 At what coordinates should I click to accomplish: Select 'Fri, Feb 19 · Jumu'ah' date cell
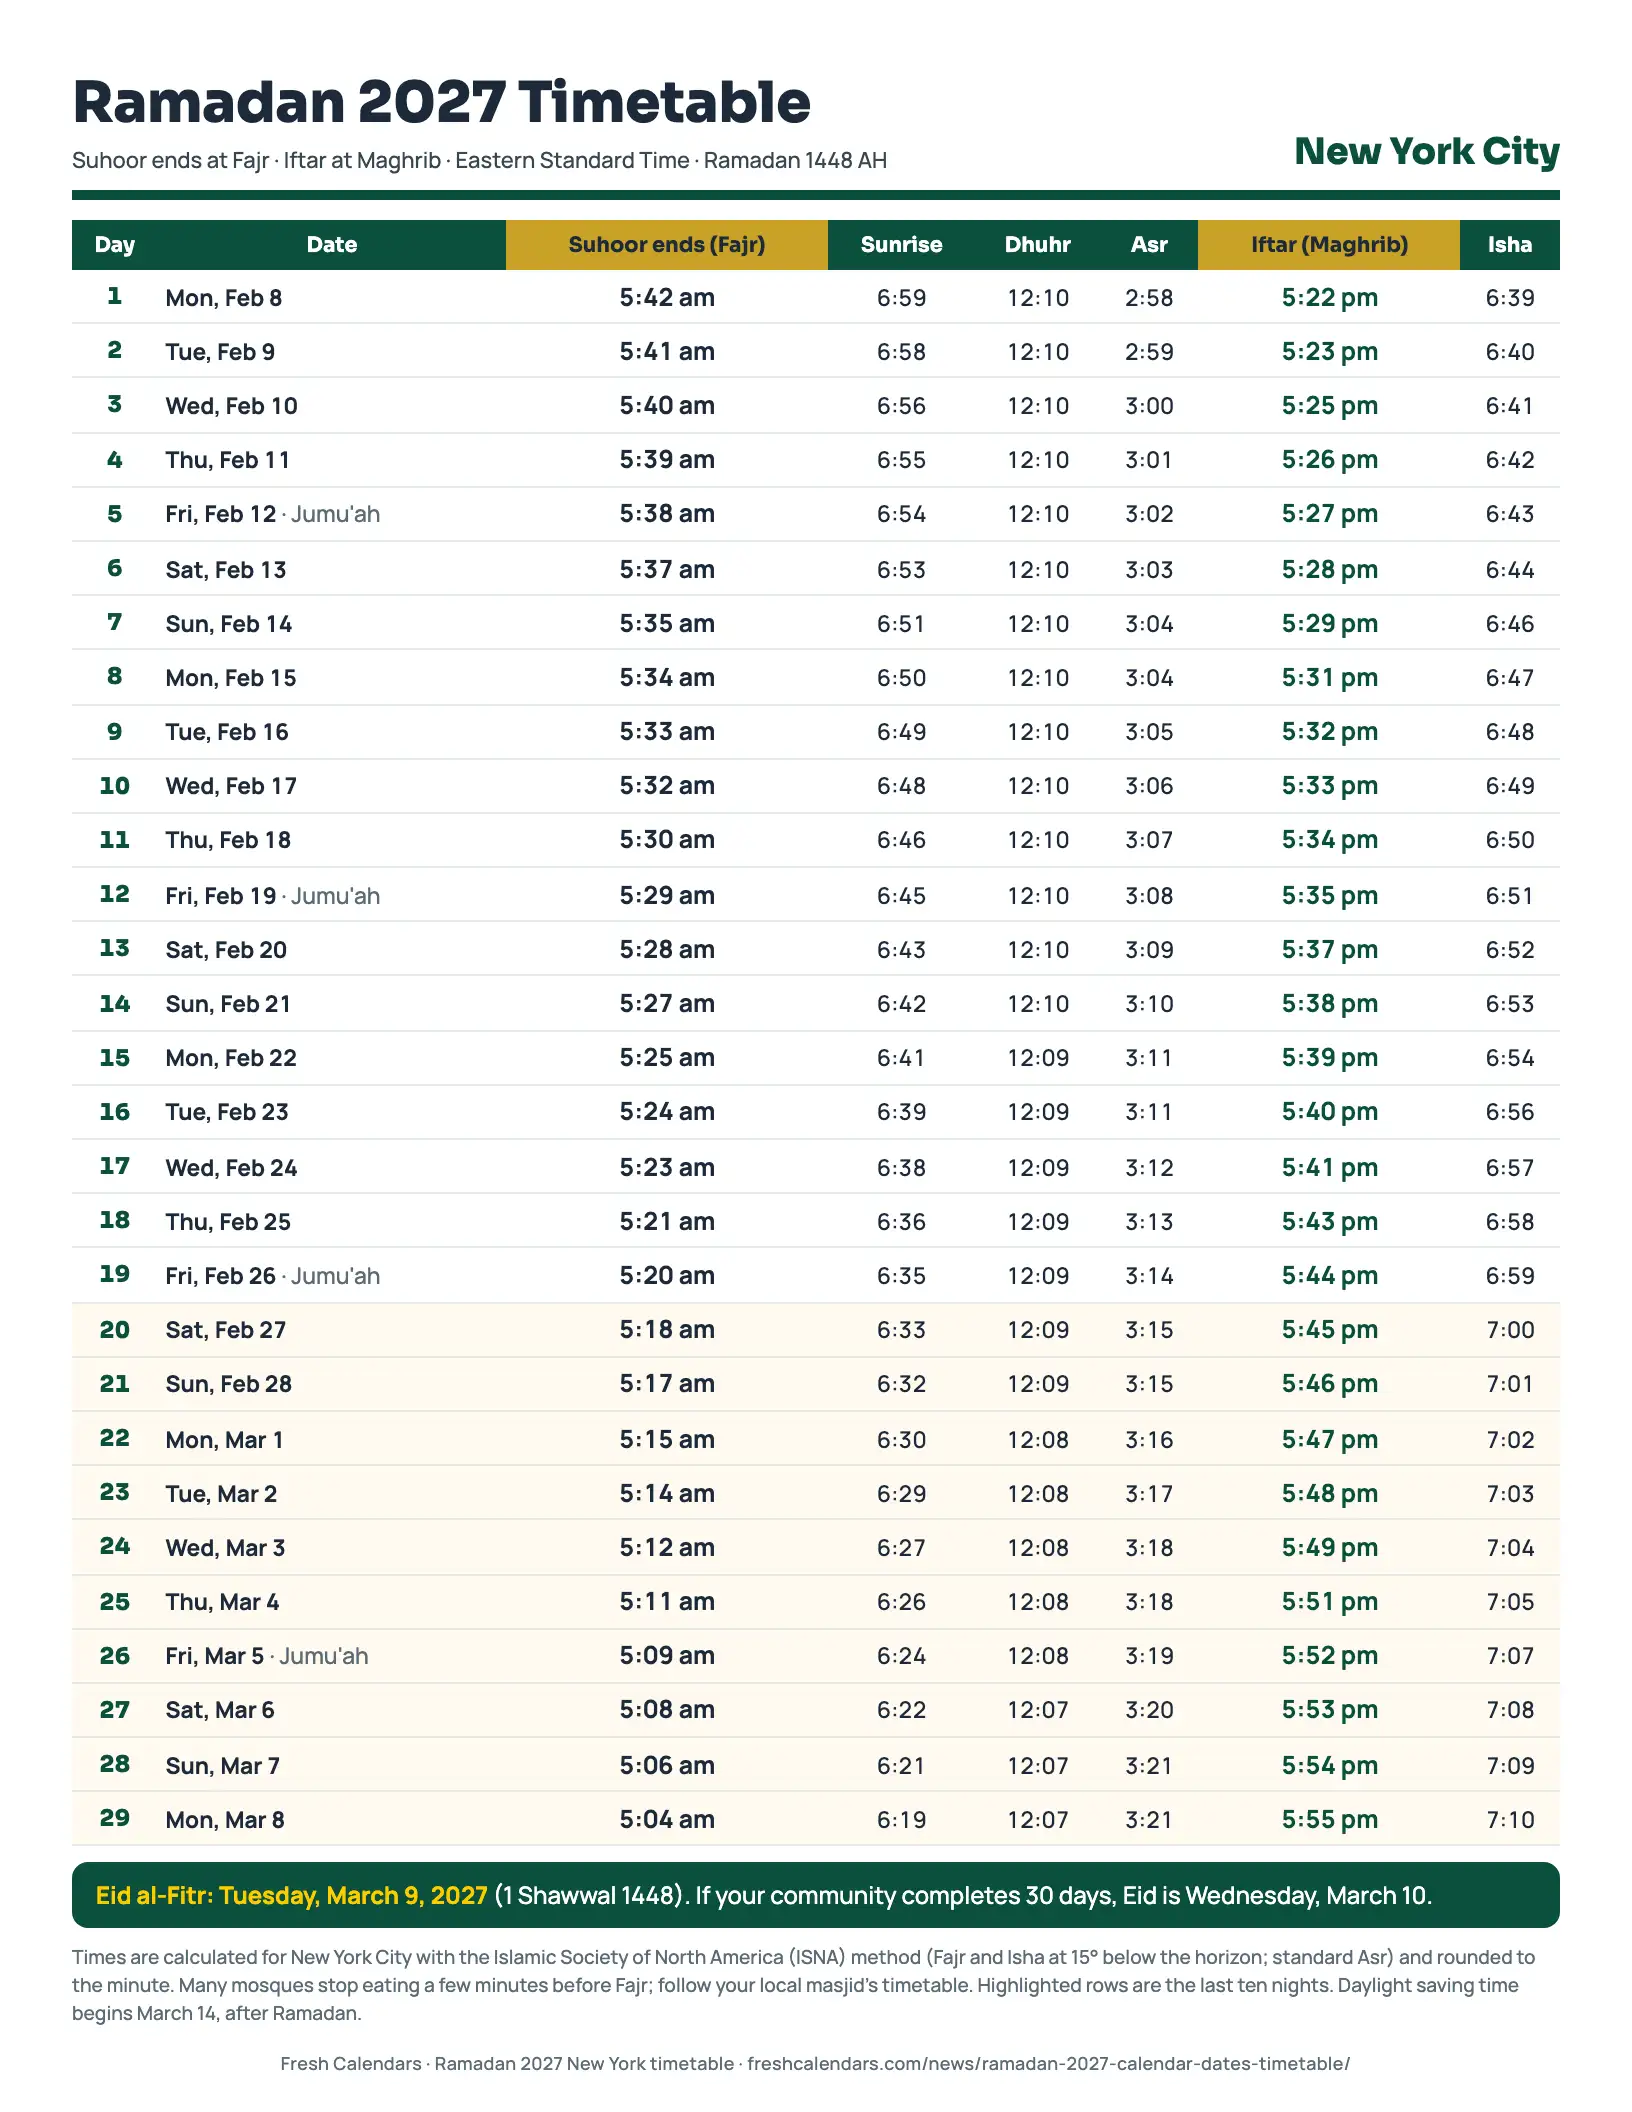(x=273, y=896)
